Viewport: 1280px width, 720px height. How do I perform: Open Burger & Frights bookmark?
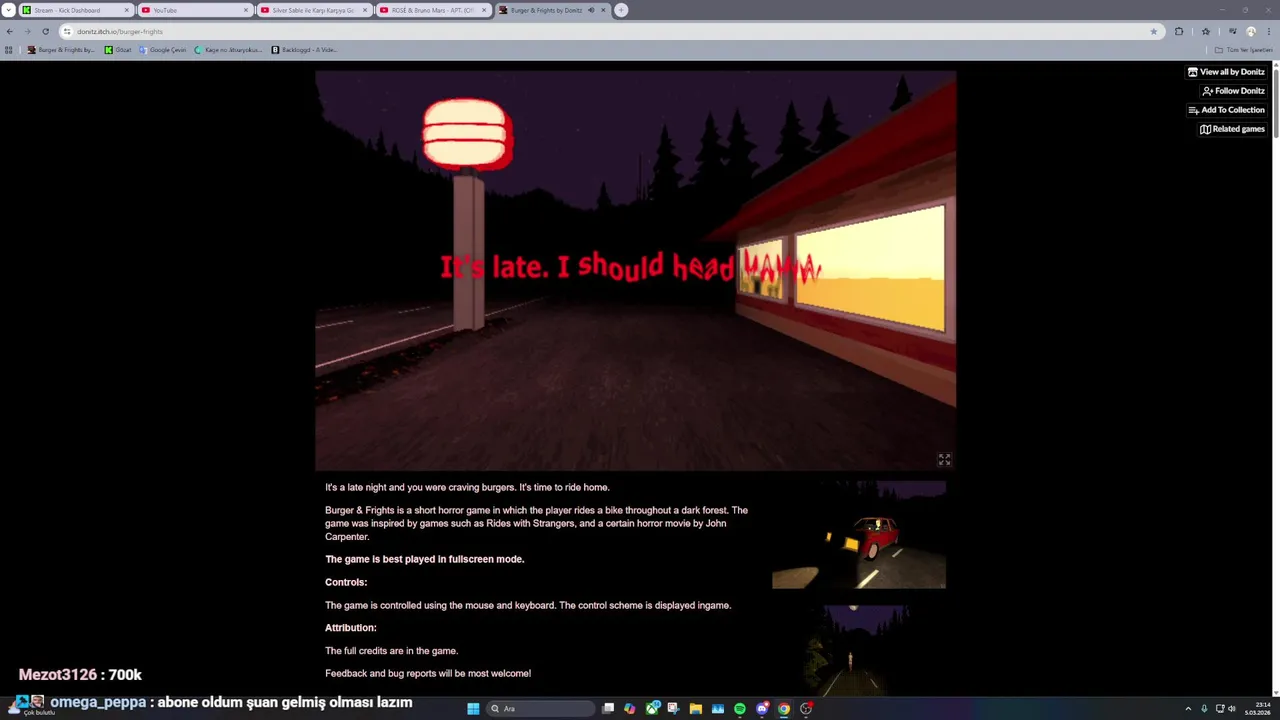click(61, 50)
